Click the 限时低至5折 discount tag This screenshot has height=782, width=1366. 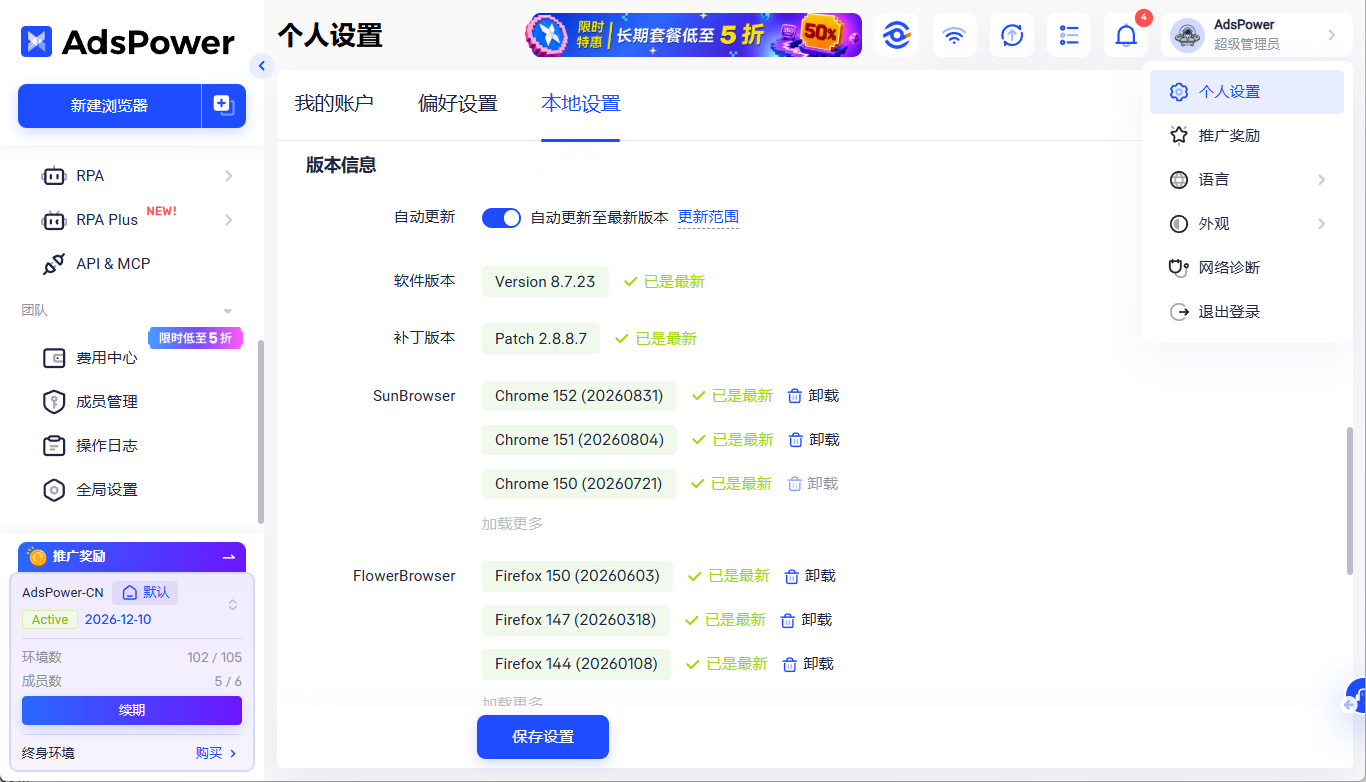(x=195, y=338)
